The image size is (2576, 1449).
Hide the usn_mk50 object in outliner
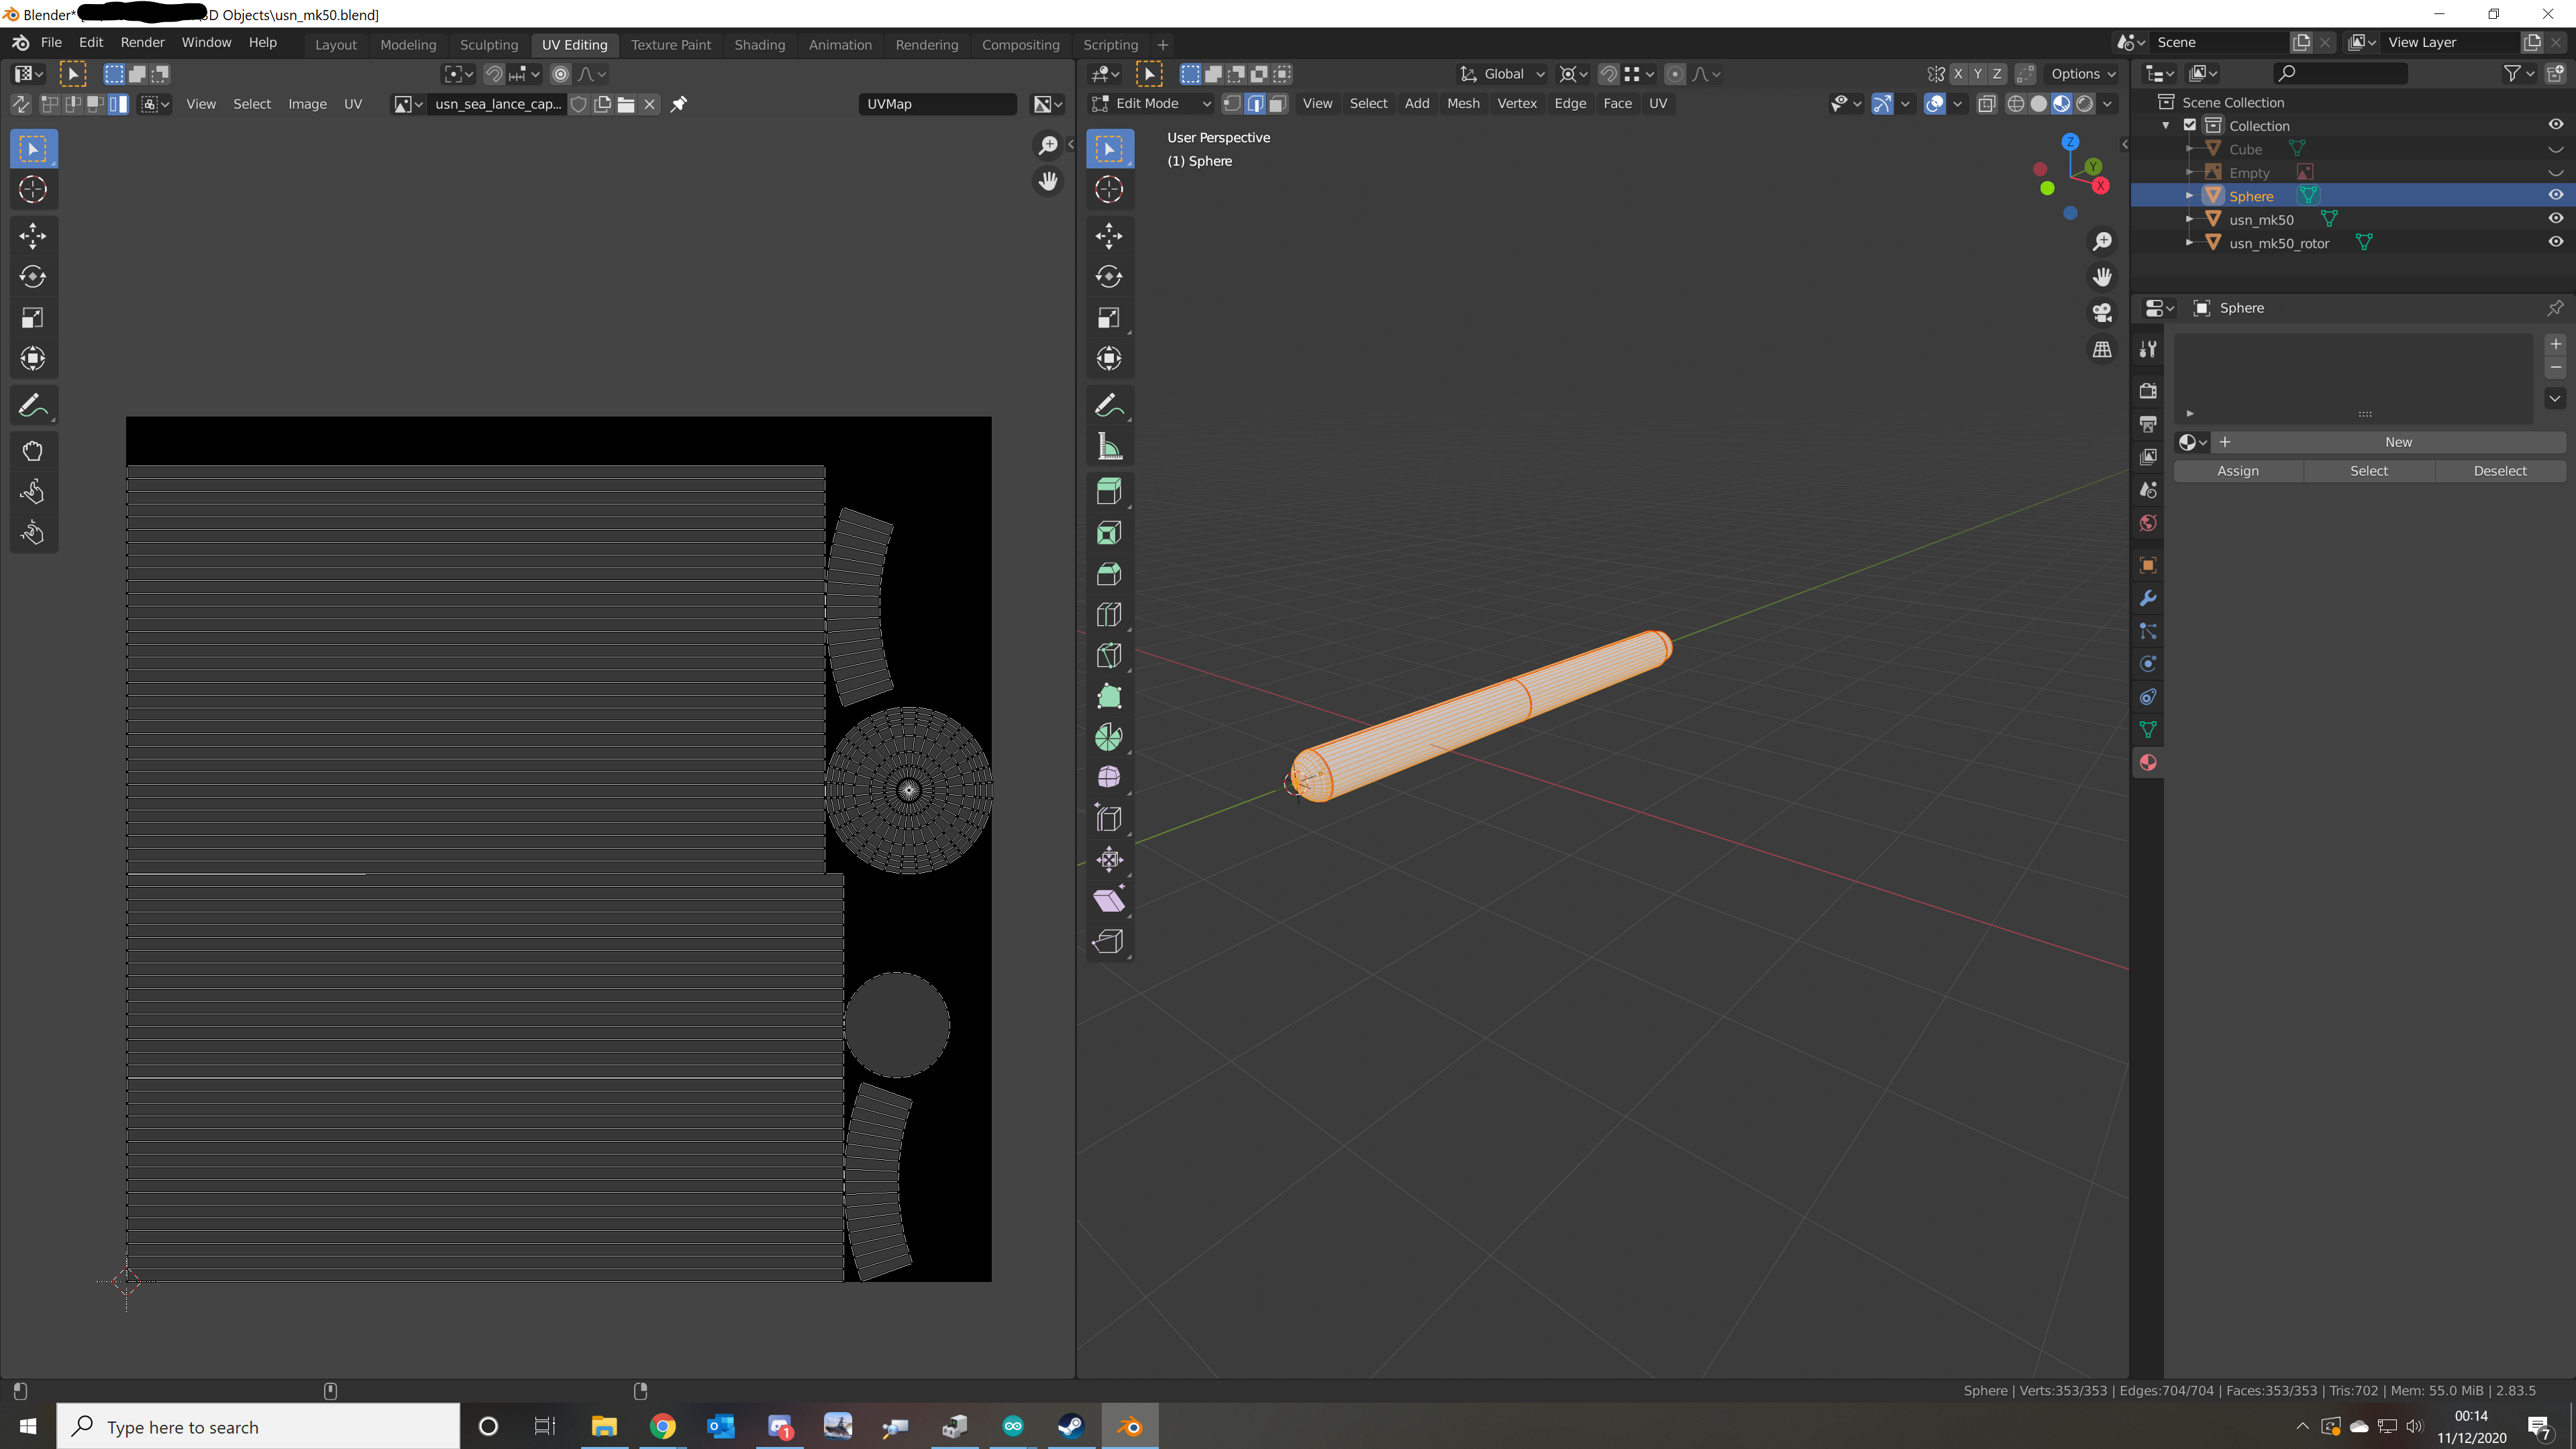tap(2555, 219)
